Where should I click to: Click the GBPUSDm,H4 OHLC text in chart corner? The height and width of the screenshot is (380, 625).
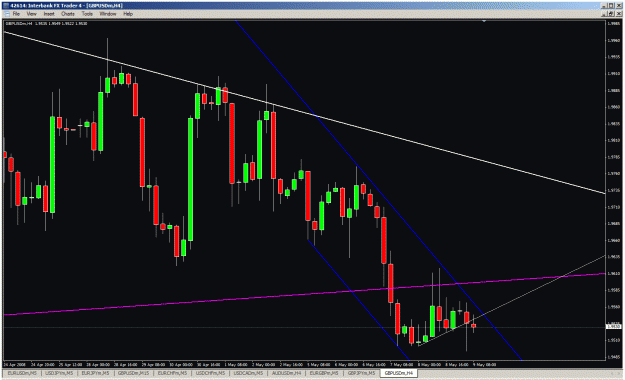(x=47, y=24)
